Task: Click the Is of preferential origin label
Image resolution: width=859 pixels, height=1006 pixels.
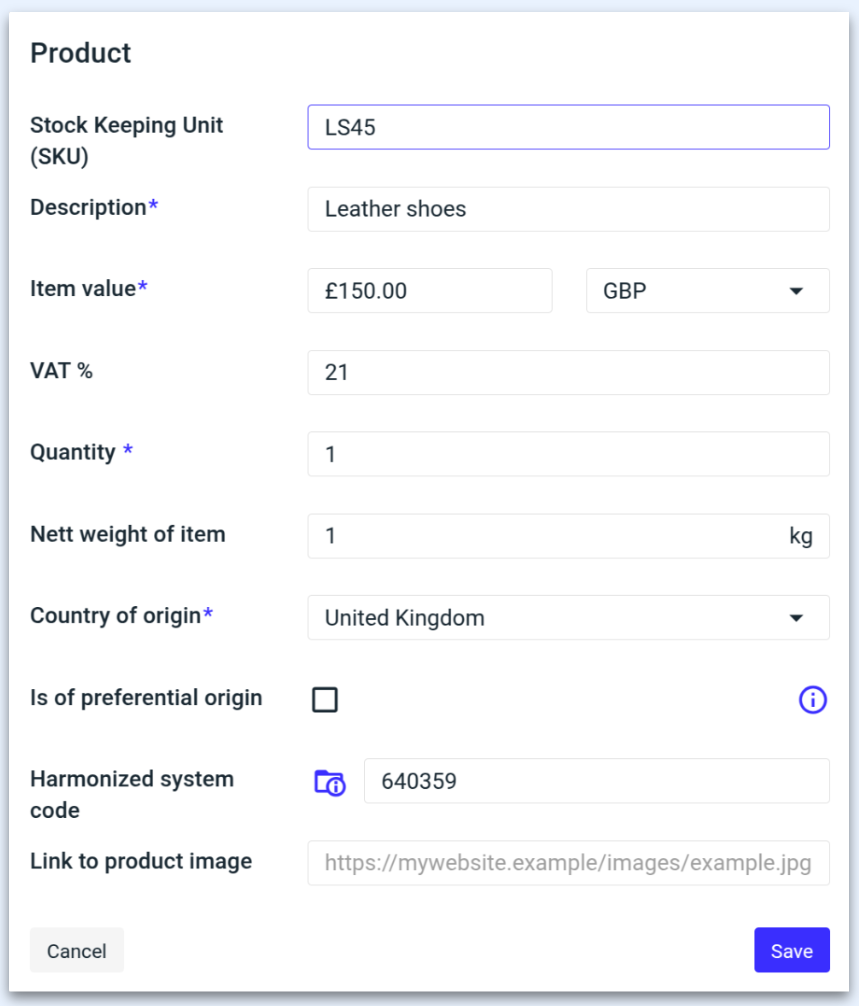Action: pos(146,698)
